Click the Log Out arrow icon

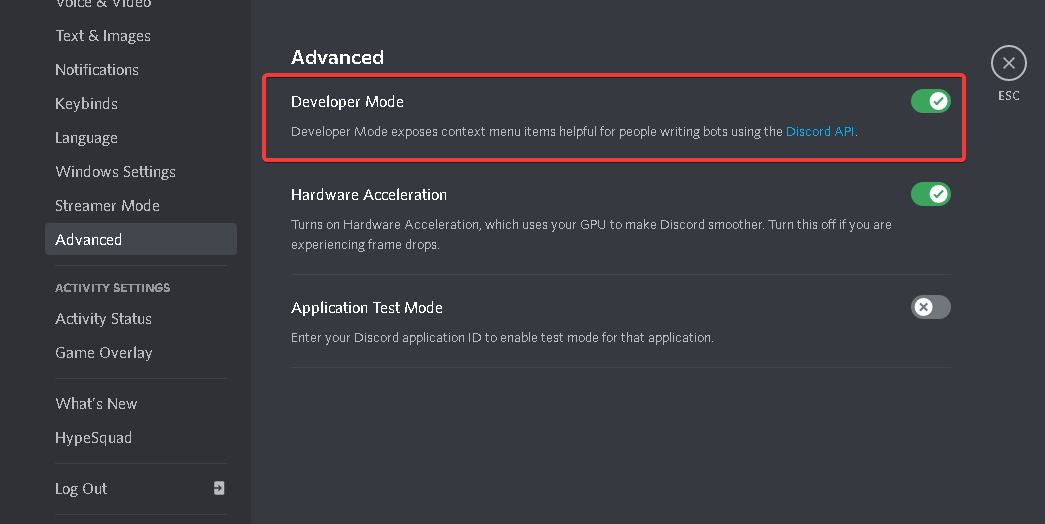pos(219,488)
